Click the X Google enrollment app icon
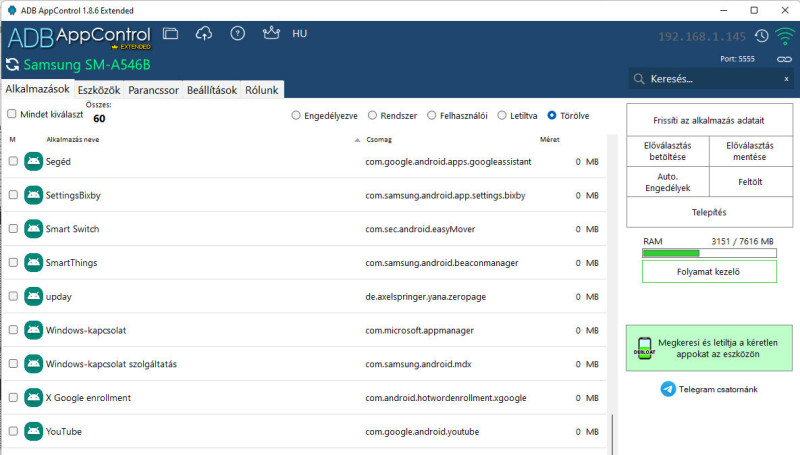 coord(34,397)
